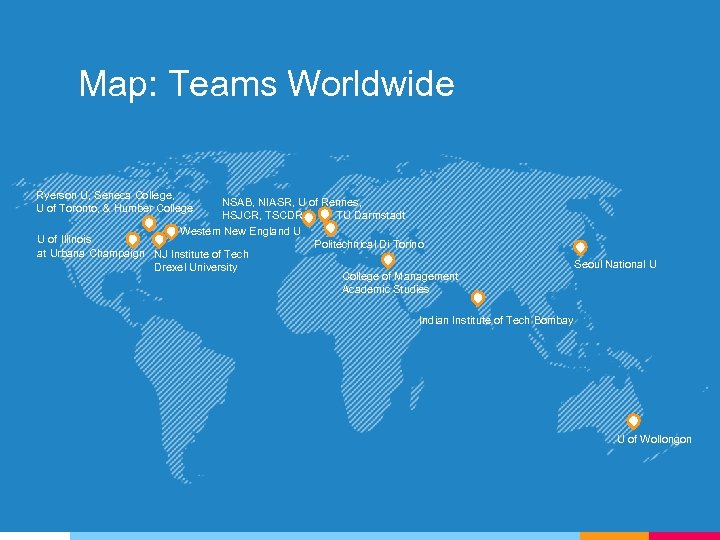Select the "Drexel University" label
This screenshot has height=540, width=720.
196,267
